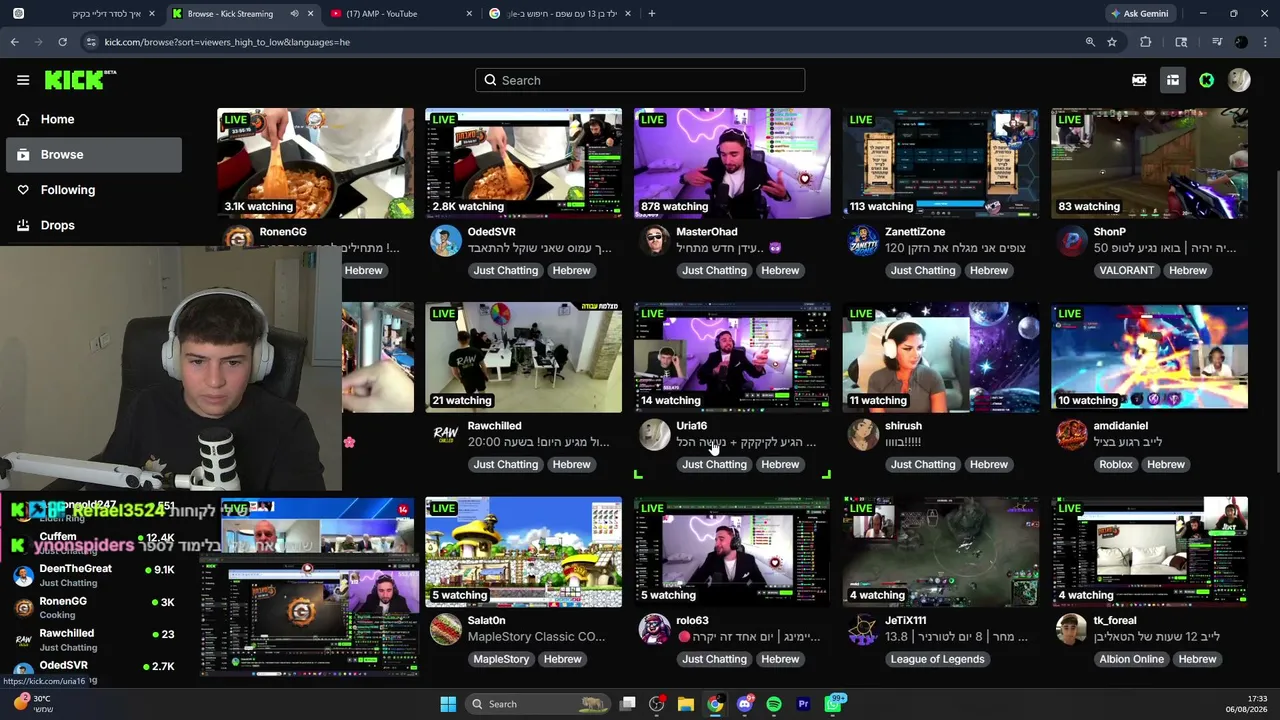
Task: Go back in the browser
Action: [14, 42]
